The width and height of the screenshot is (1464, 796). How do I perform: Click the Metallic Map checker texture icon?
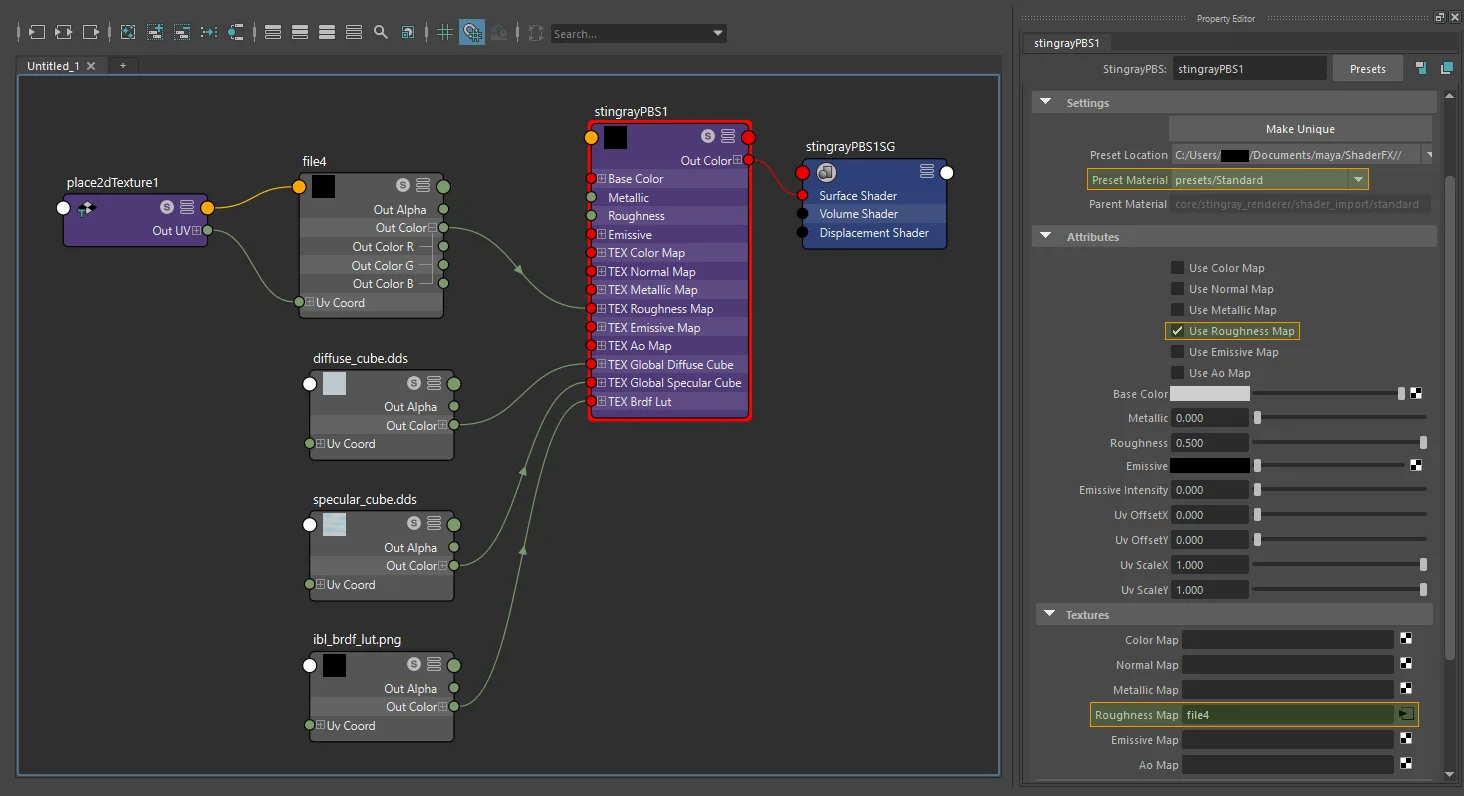[1406, 689]
